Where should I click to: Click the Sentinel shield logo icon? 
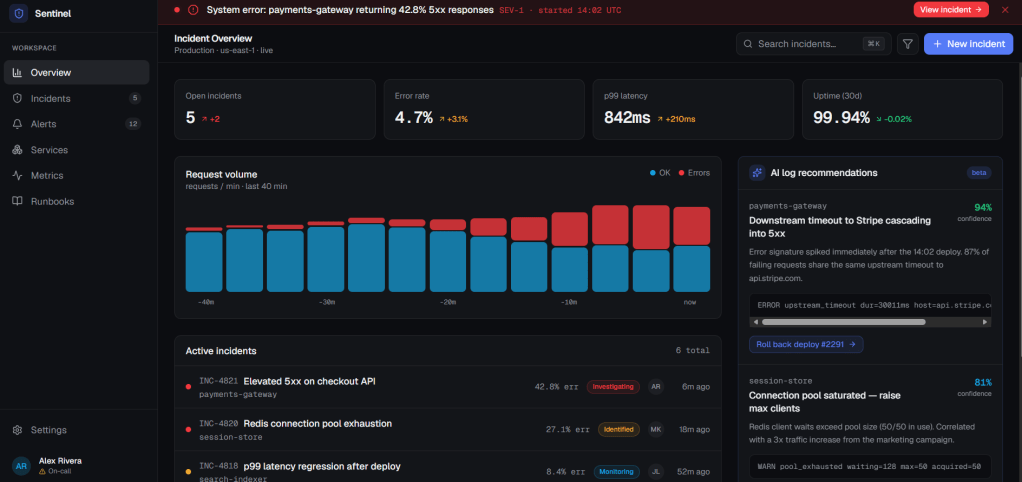18,15
